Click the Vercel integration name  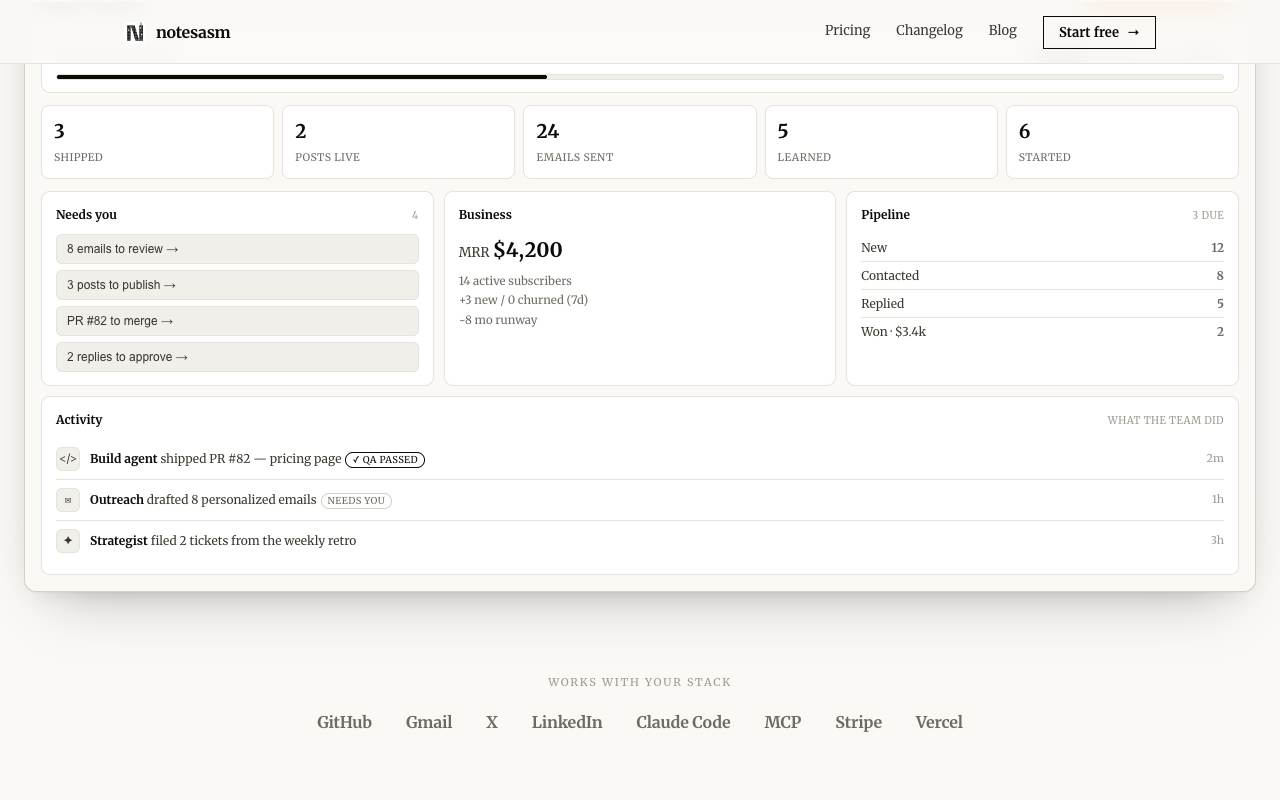coord(939,722)
